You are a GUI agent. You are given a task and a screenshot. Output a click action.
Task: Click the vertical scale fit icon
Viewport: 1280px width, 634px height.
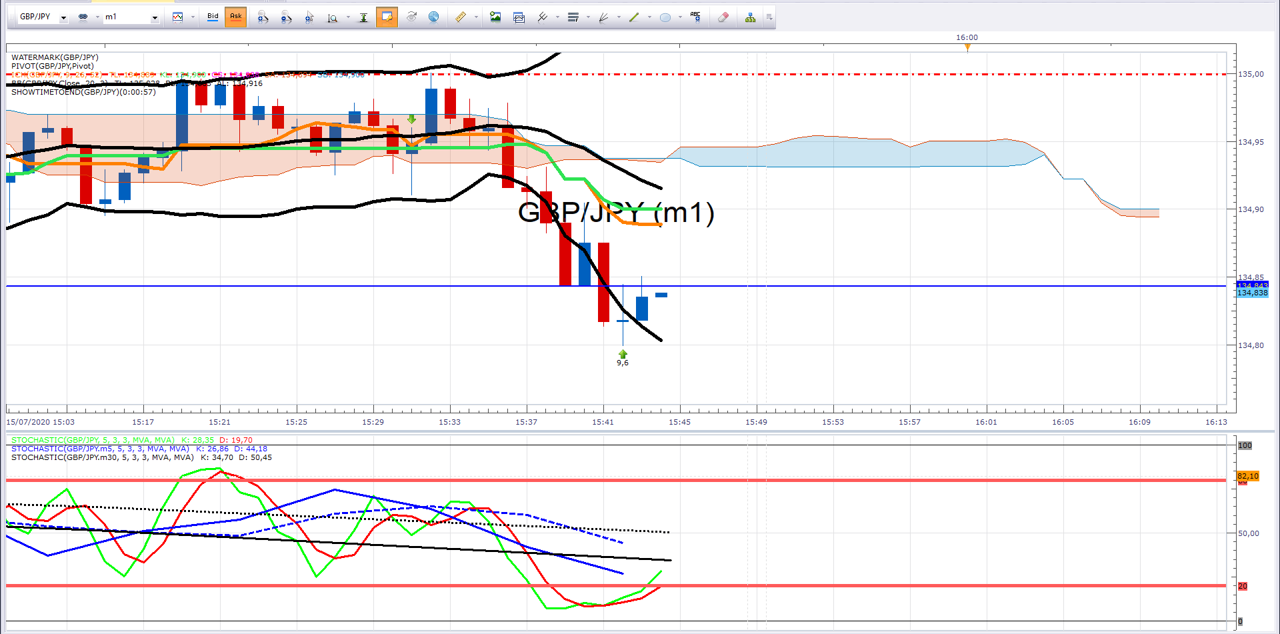click(364, 17)
